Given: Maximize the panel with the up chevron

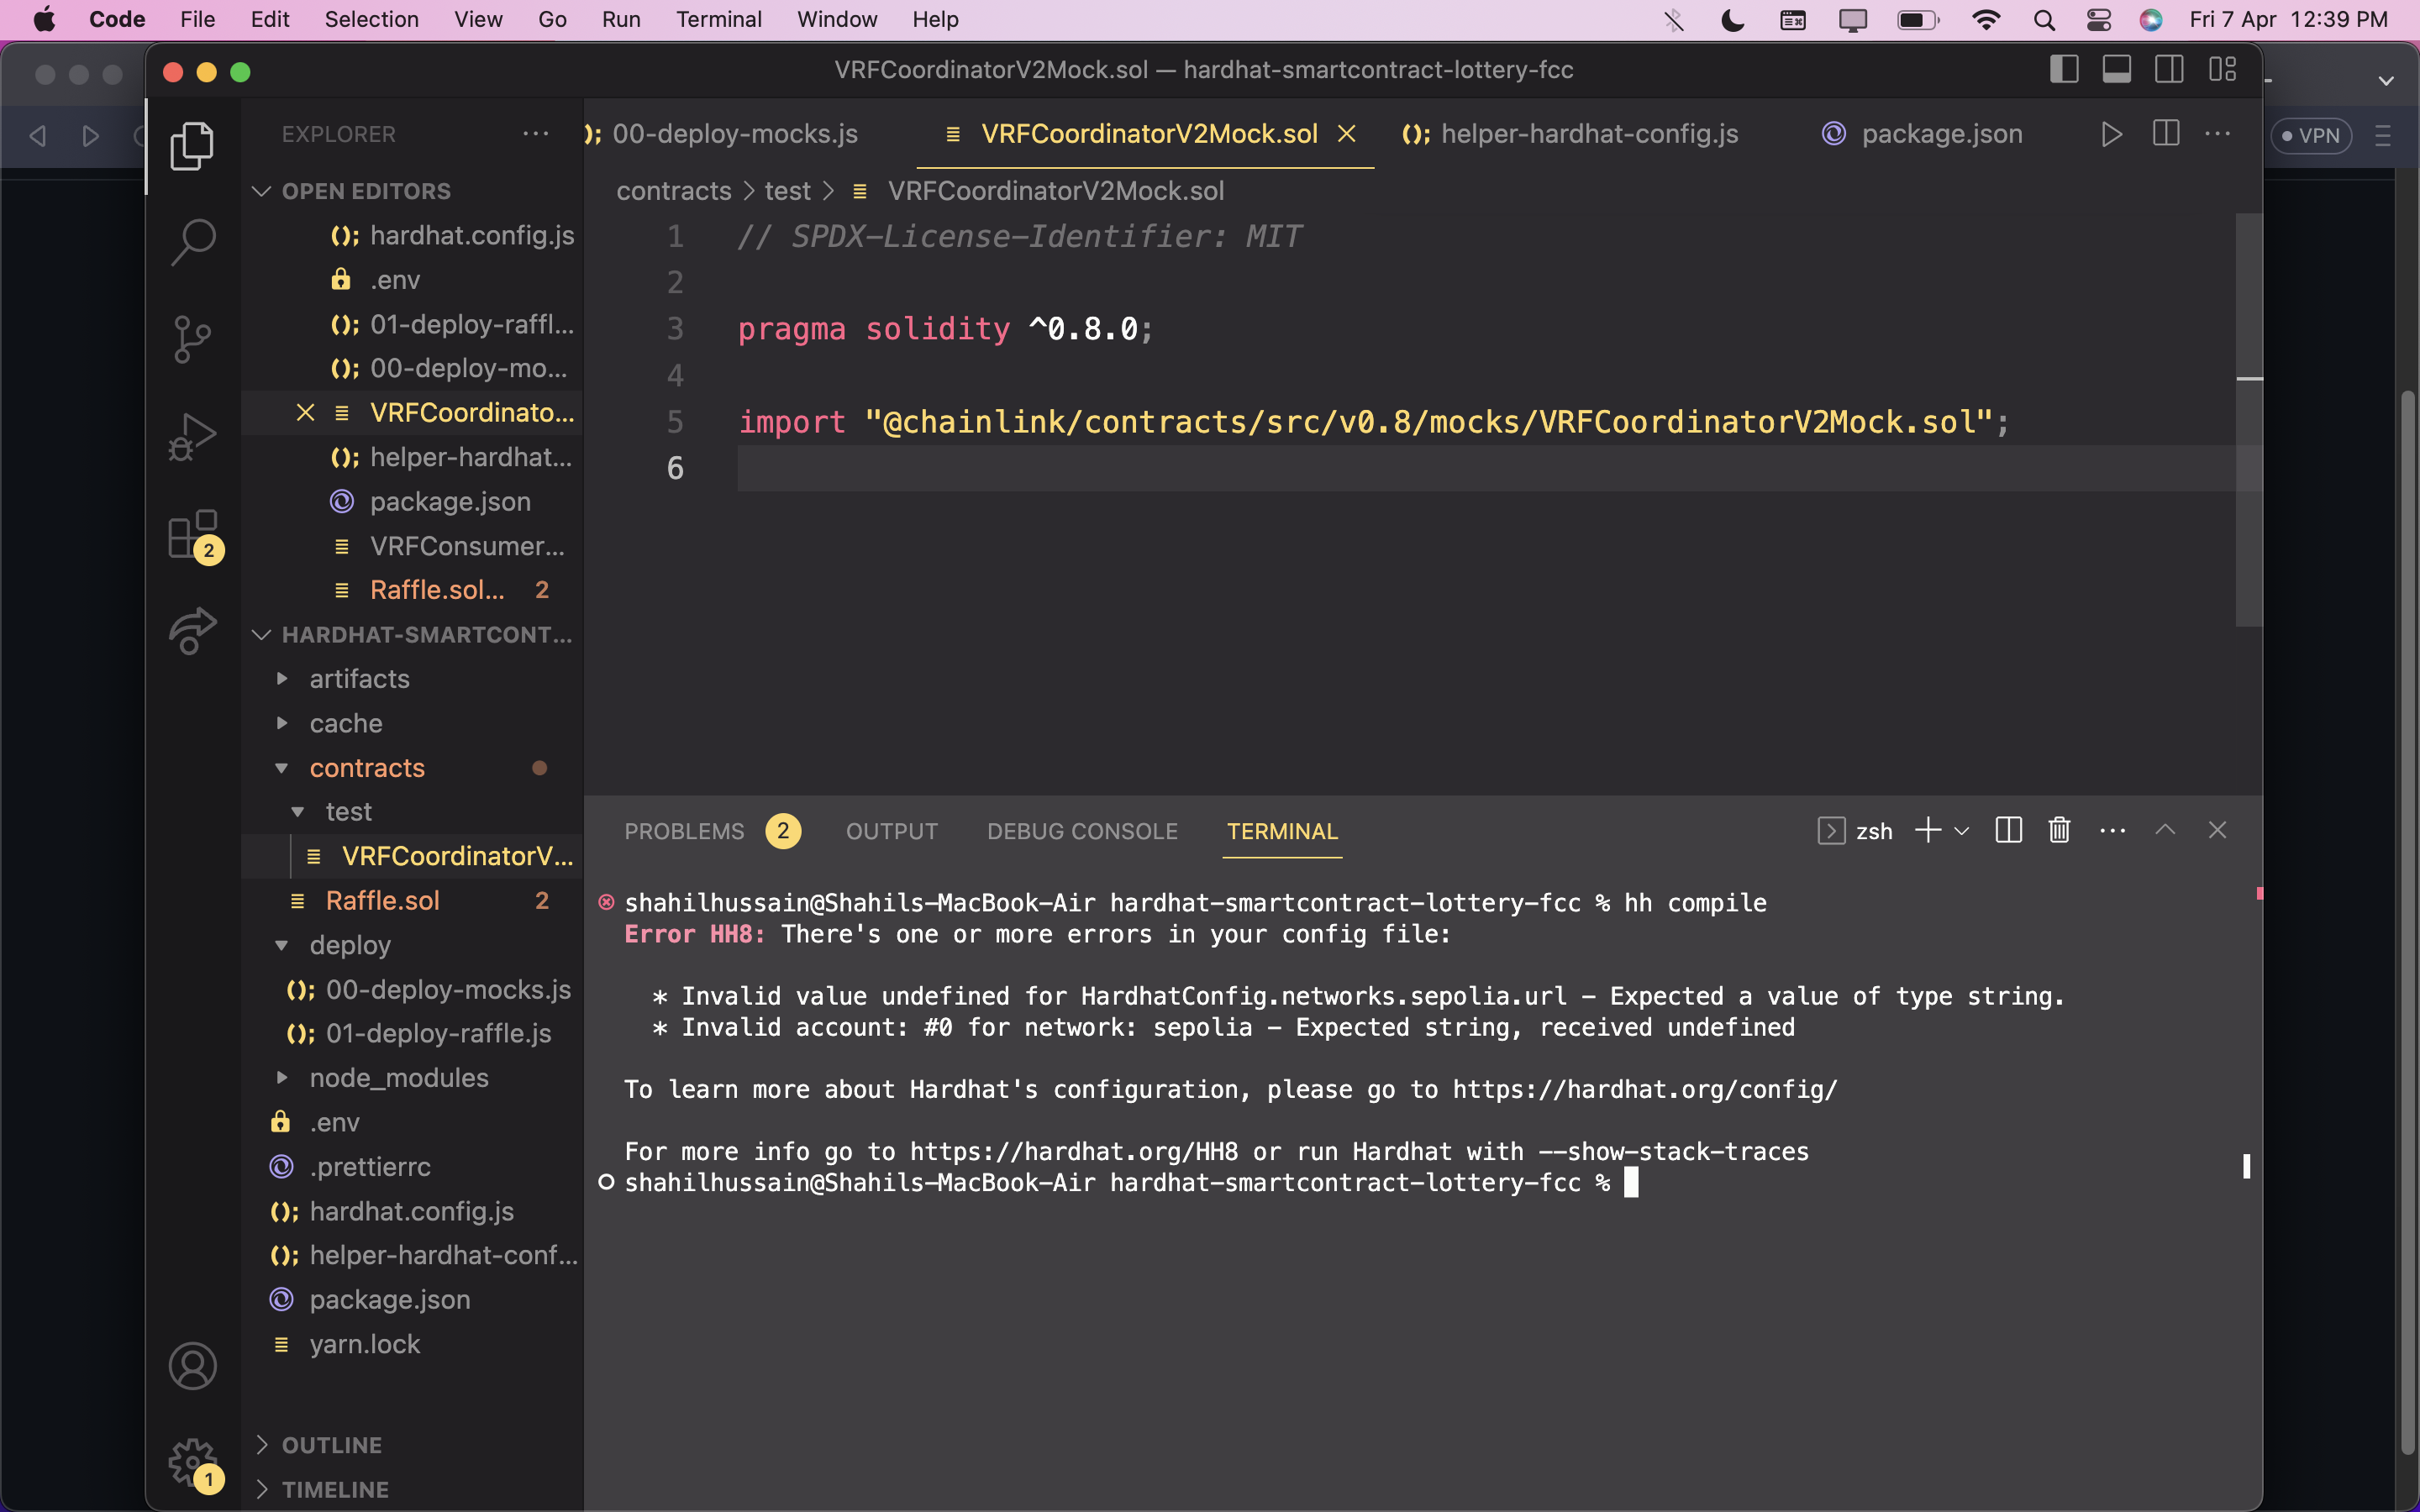Looking at the screenshot, I should point(2165,830).
